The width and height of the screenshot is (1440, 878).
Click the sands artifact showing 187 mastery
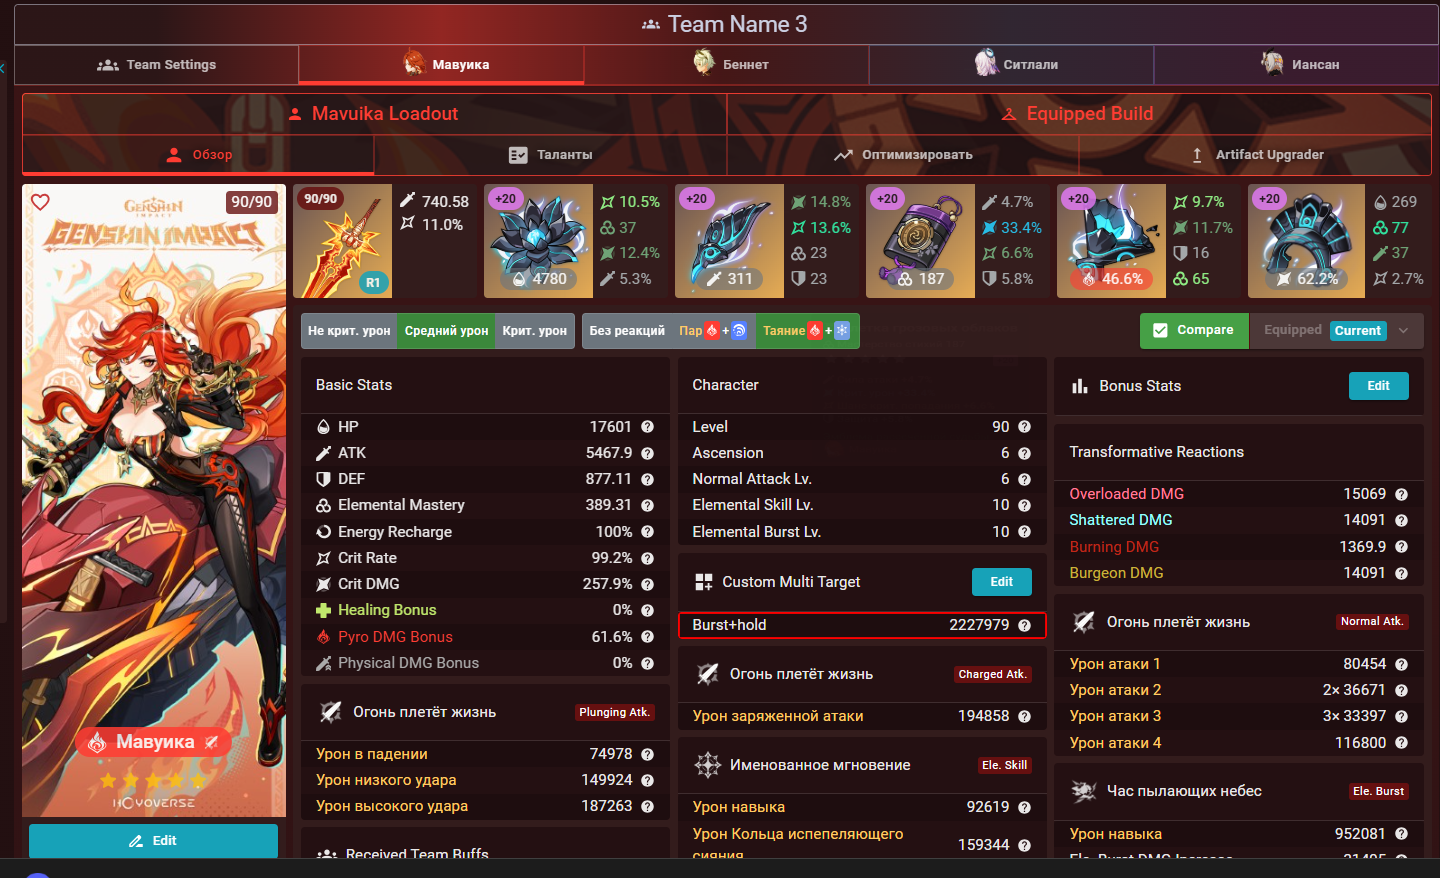click(920, 241)
